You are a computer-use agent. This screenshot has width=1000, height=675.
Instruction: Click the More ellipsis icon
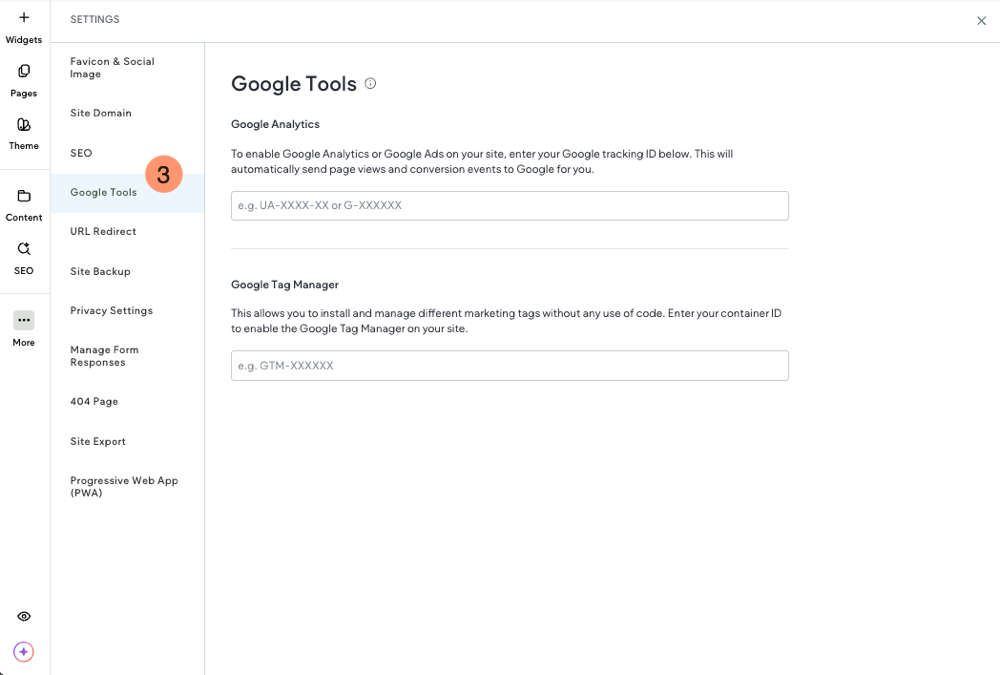tap(24, 320)
